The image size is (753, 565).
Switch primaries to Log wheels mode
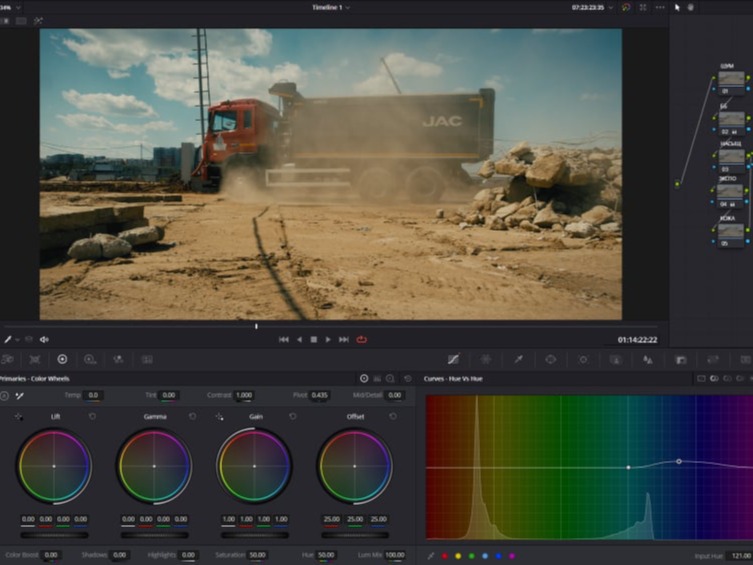click(x=390, y=379)
